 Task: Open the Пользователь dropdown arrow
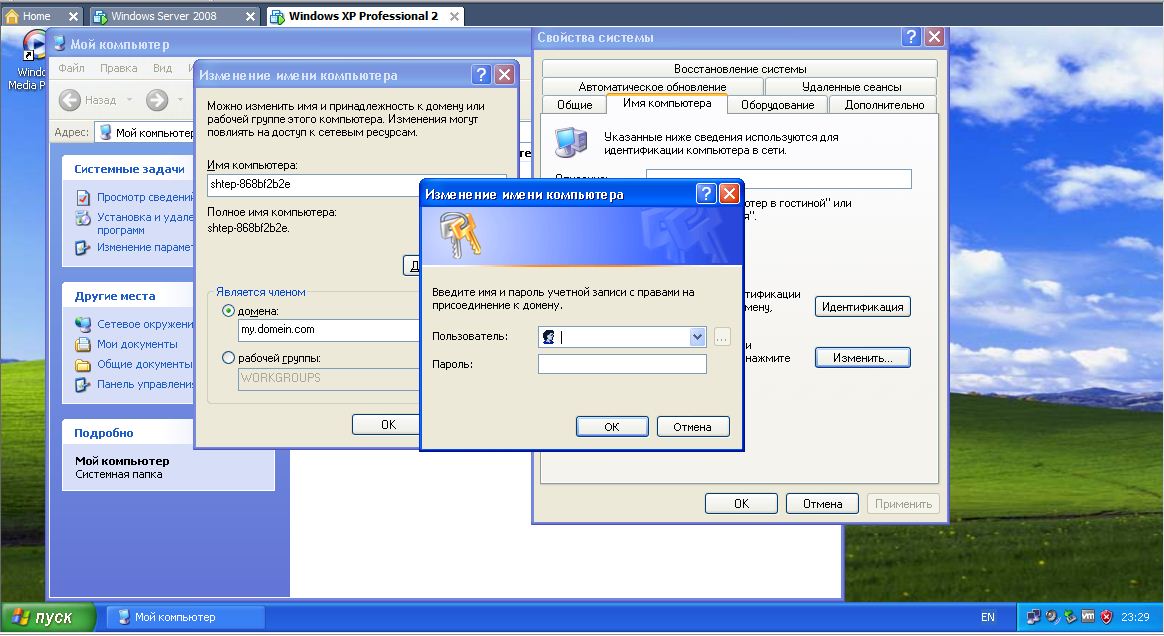697,337
